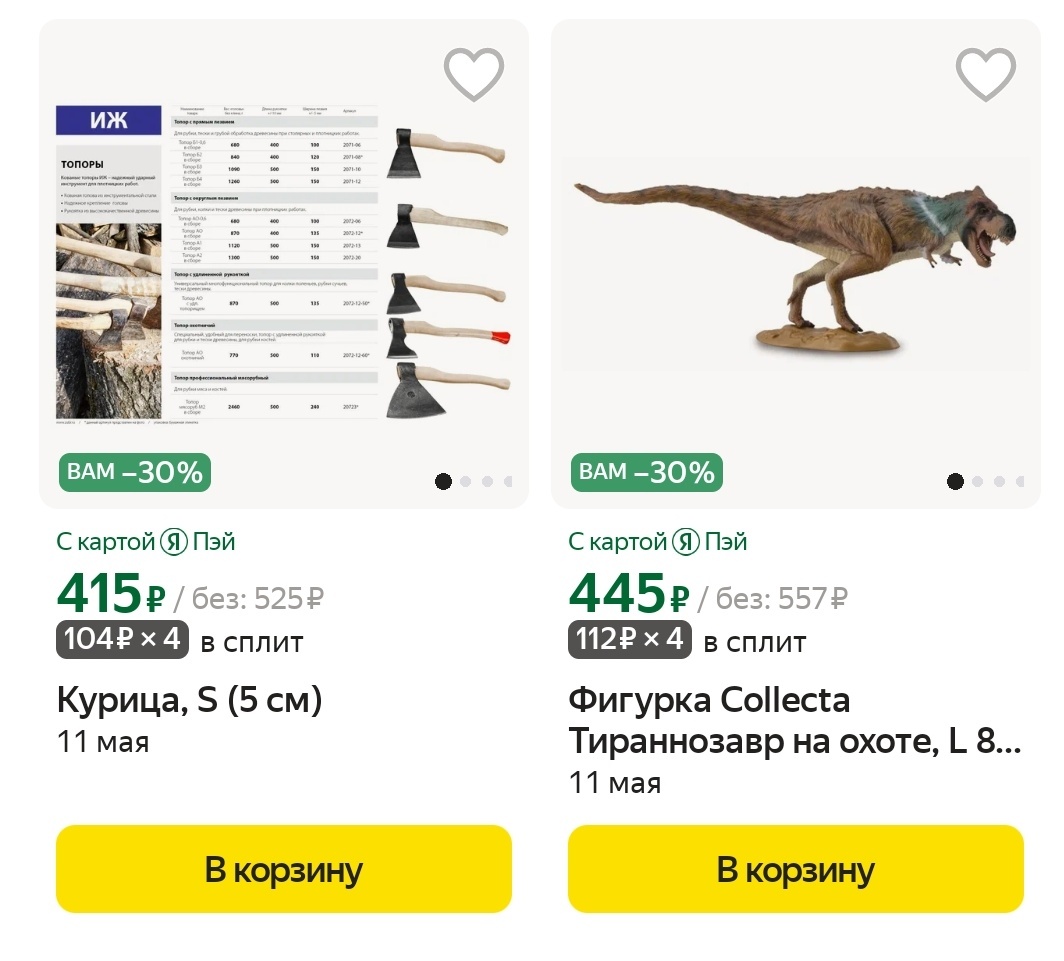Open the "Фигурка Collecta Тираннозавр" product title
Viewport: 1064px width, 961px height.
click(x=794, y=720)
